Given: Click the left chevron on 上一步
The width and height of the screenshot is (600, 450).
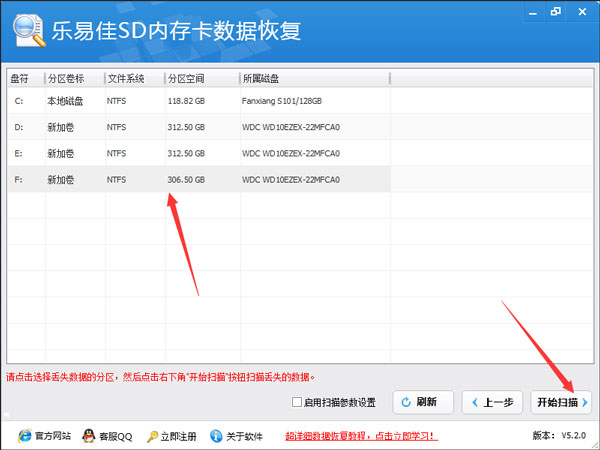Looking at the screenshot, I should 475,403.
